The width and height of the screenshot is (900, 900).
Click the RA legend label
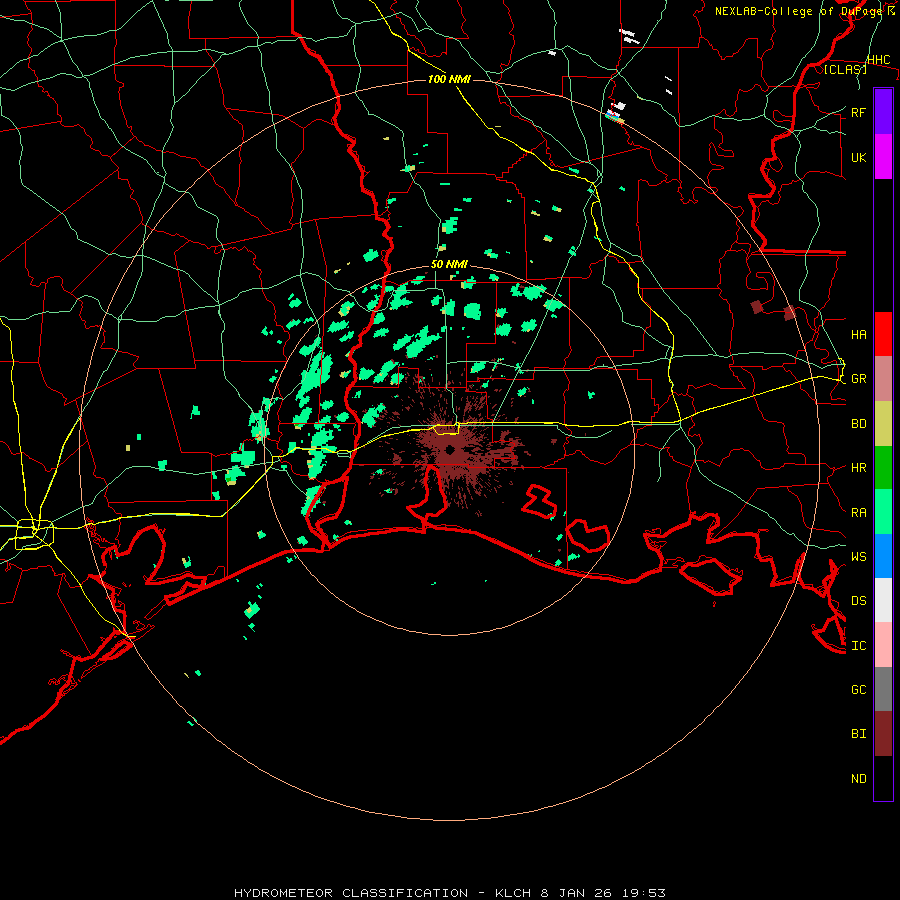coord(858,513)
